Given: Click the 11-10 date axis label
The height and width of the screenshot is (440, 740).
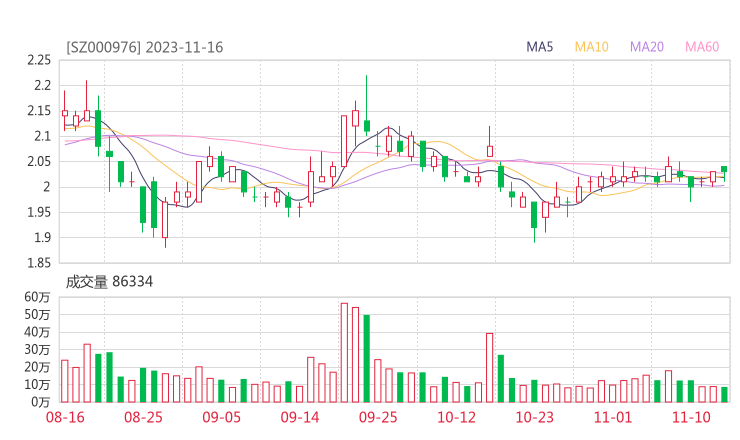Looking at the screenshot, I should coord(691,417).
